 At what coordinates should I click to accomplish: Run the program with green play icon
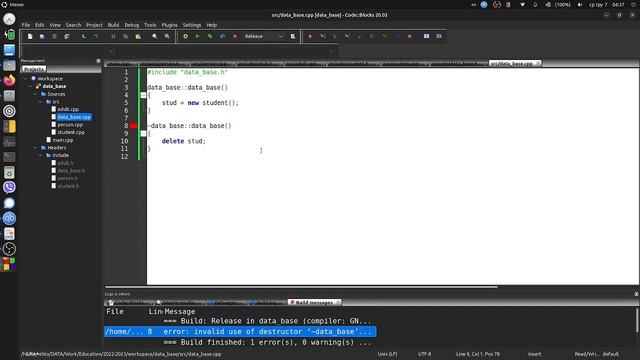(198, 36)
